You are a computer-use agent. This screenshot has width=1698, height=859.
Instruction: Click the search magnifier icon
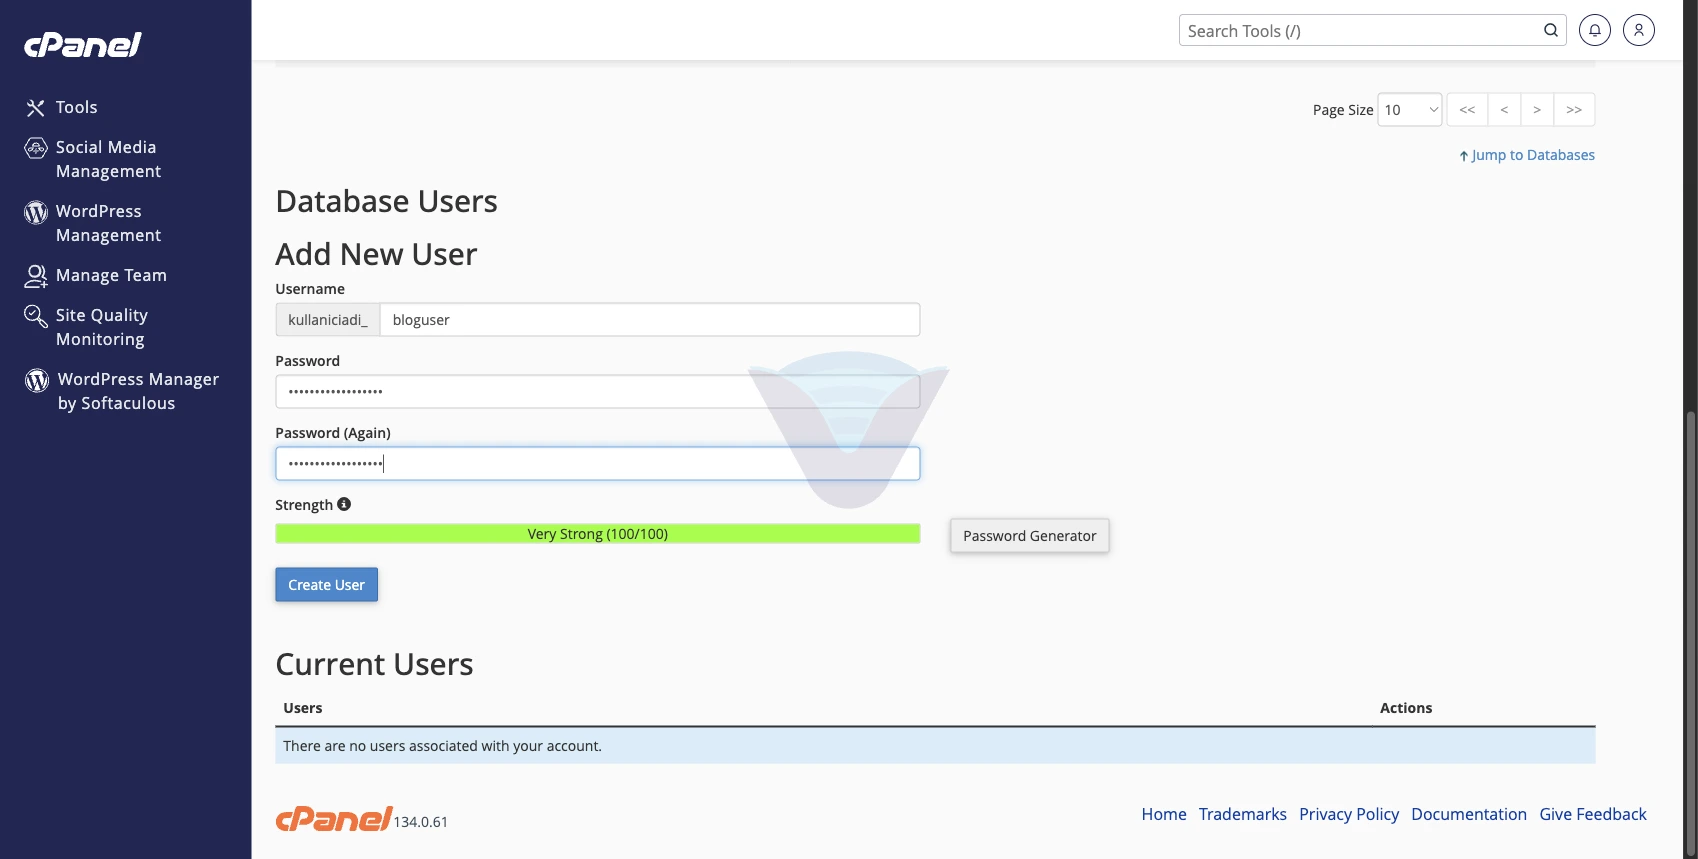(x=1550, y=30)
